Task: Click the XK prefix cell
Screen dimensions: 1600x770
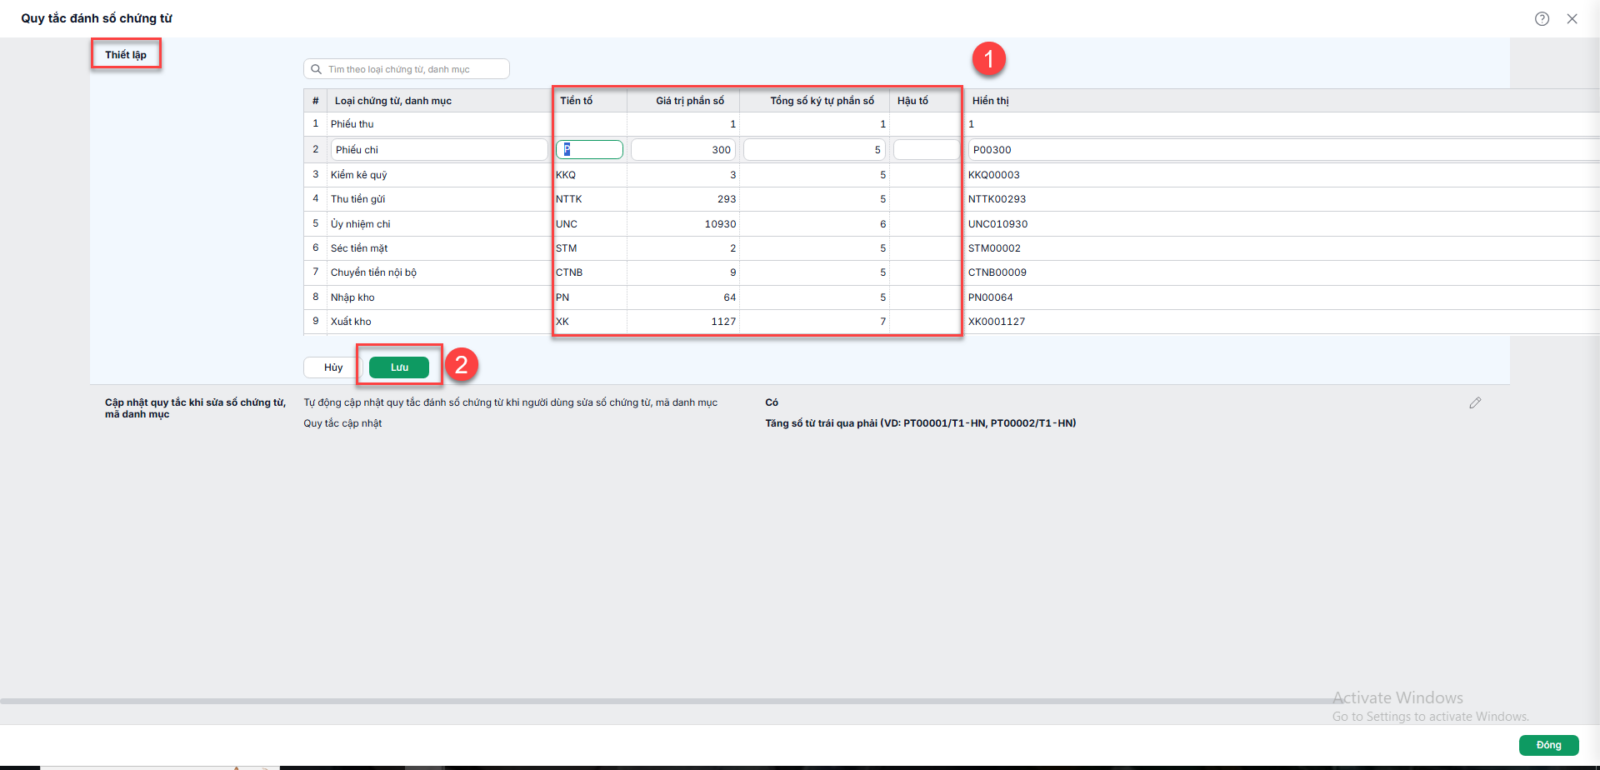Action: click(x=589, y=321)
